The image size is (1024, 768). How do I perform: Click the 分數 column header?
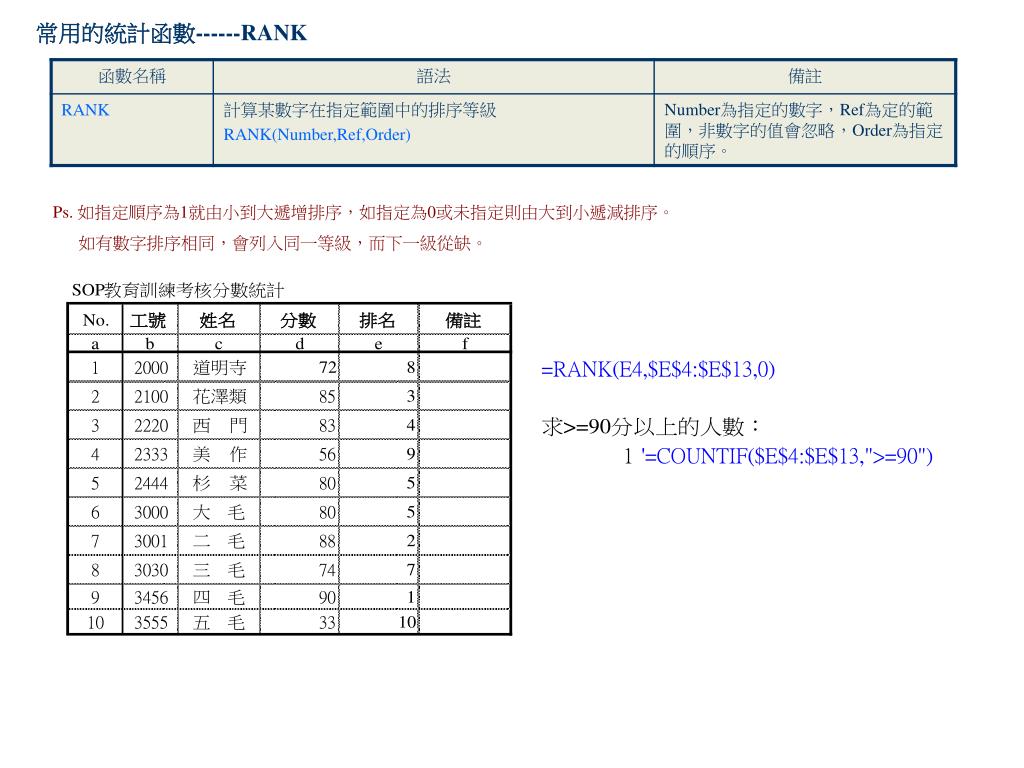click(298, 320)
